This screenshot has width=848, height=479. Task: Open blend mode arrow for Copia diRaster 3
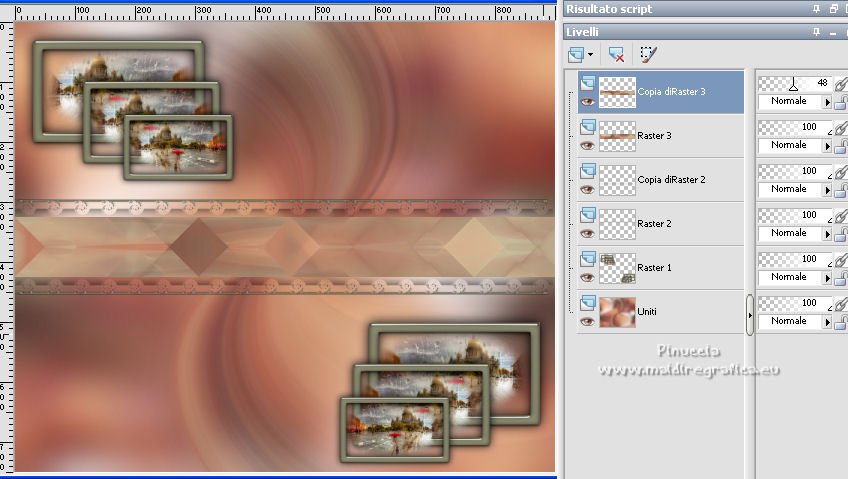click(827, 102)
